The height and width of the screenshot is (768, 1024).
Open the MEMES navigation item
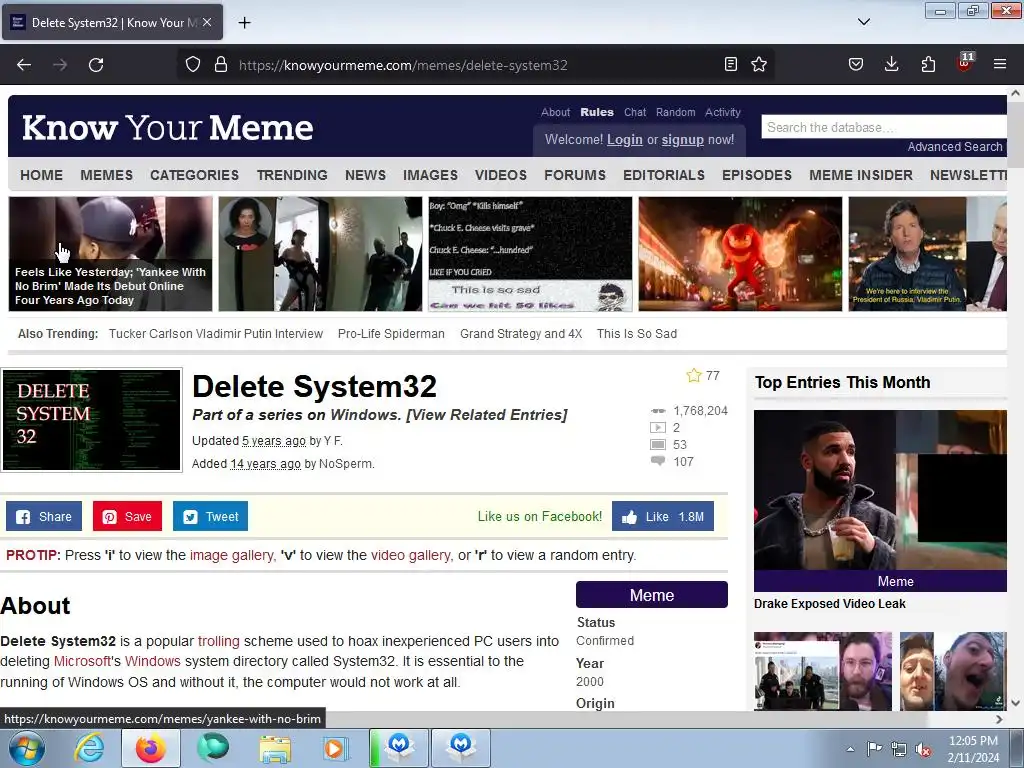tap(106, 175)
